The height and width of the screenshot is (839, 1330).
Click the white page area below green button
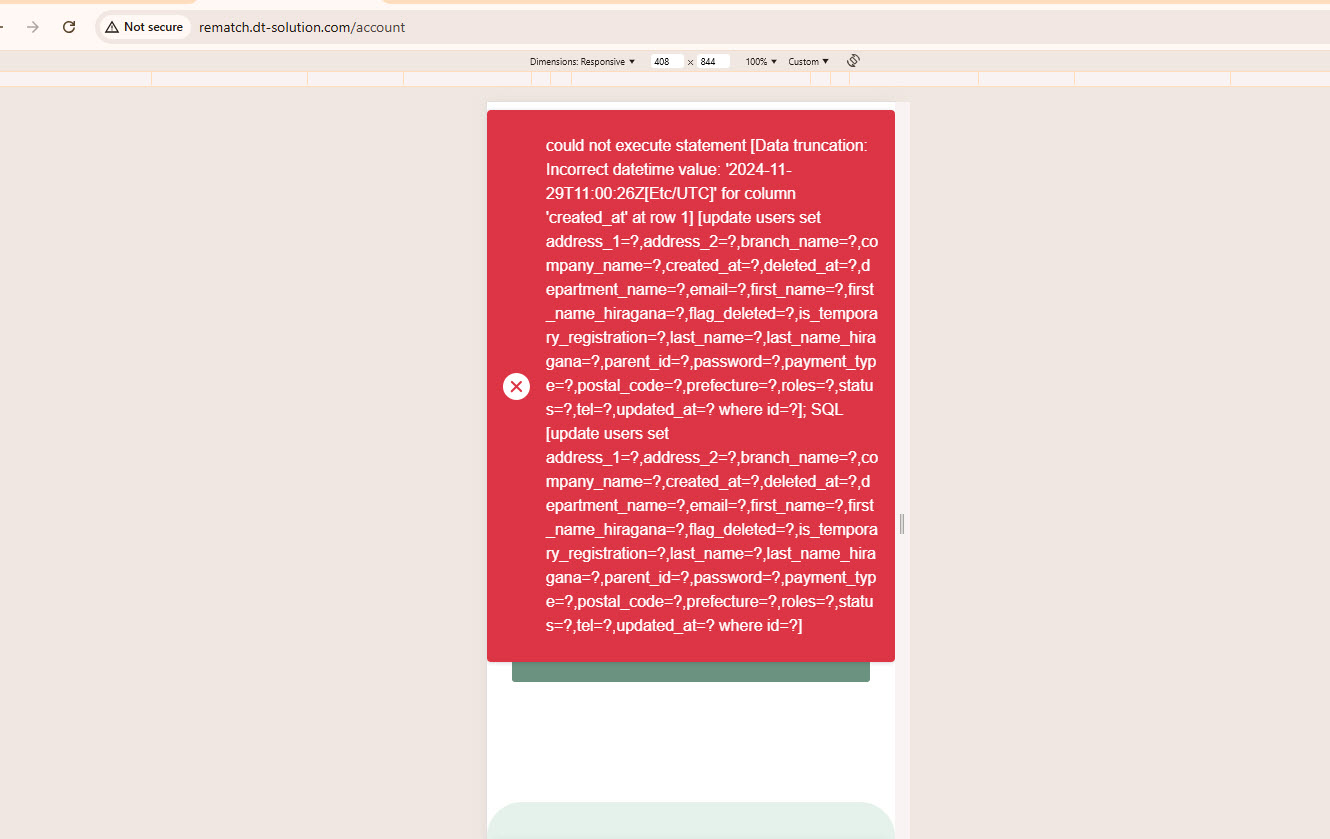pyautogui.click(x=690, y=740)
